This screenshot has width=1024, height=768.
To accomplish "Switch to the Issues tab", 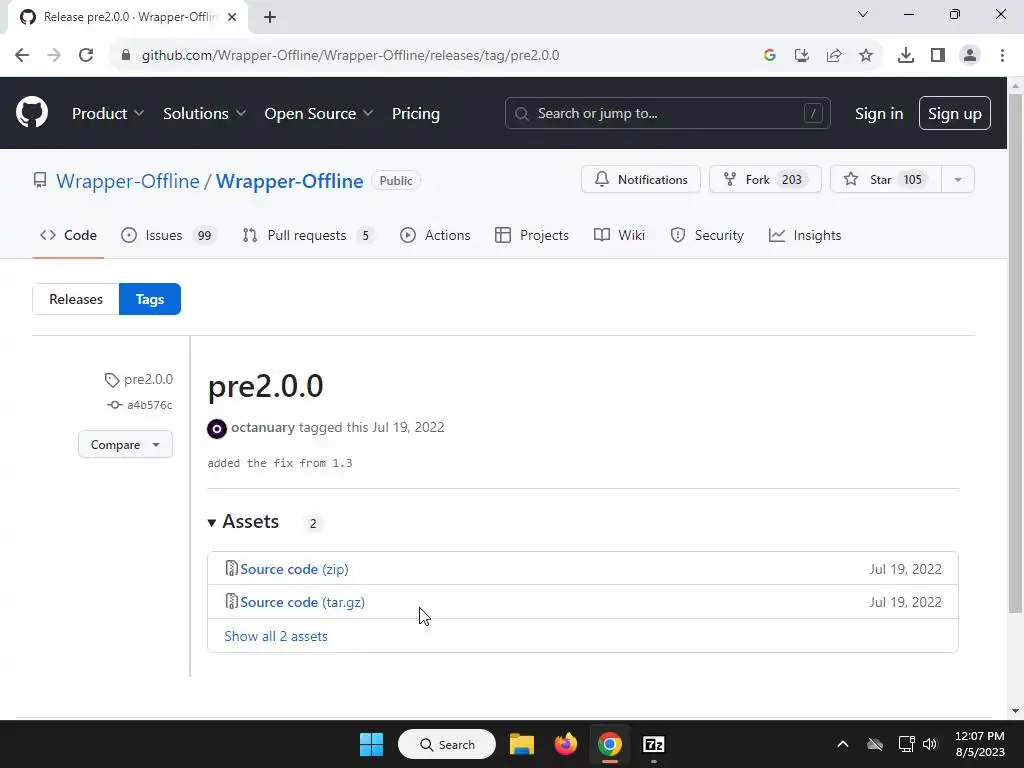I will [168, 235].
